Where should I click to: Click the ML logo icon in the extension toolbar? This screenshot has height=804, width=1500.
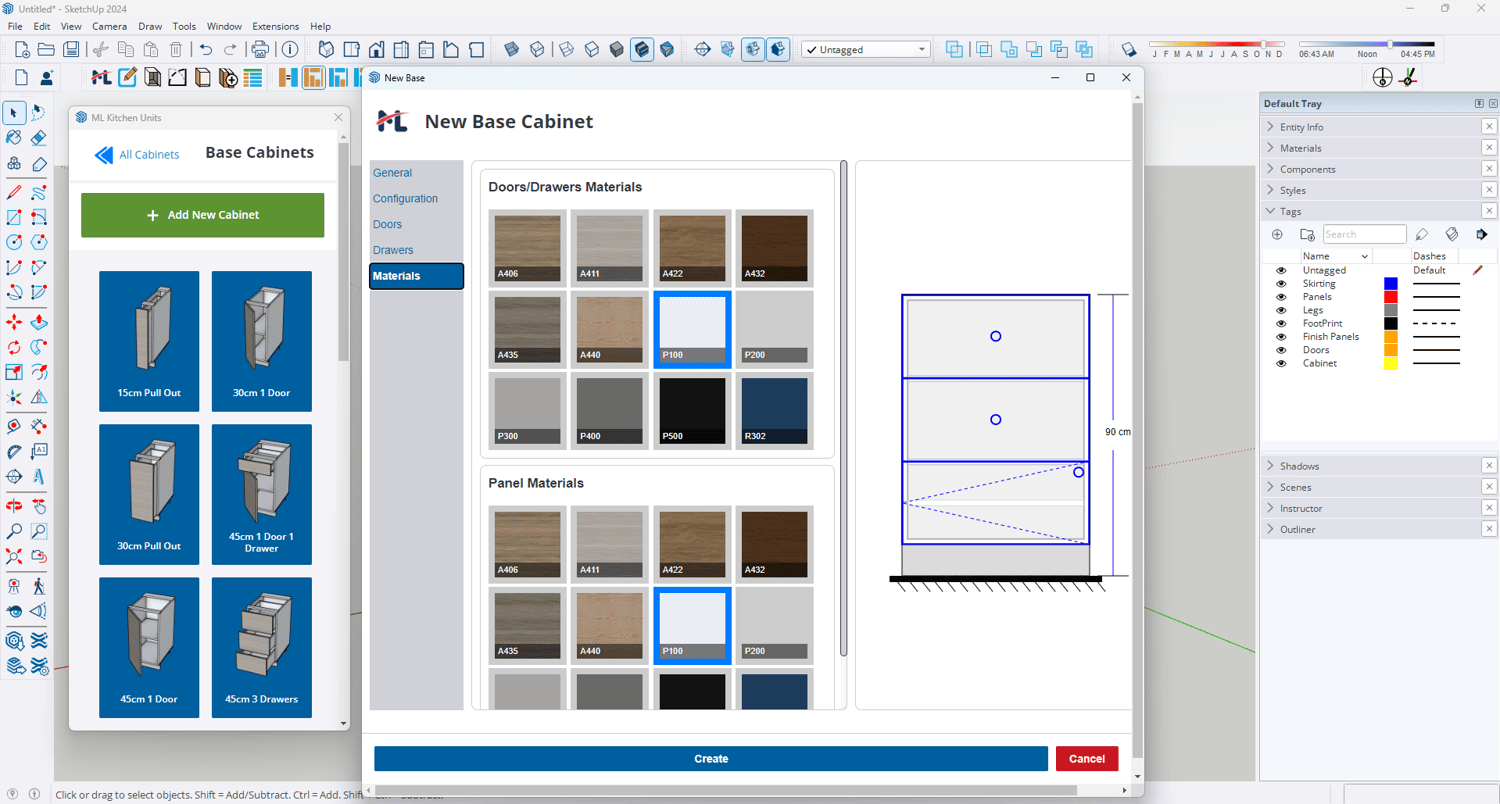coord(101,77)
